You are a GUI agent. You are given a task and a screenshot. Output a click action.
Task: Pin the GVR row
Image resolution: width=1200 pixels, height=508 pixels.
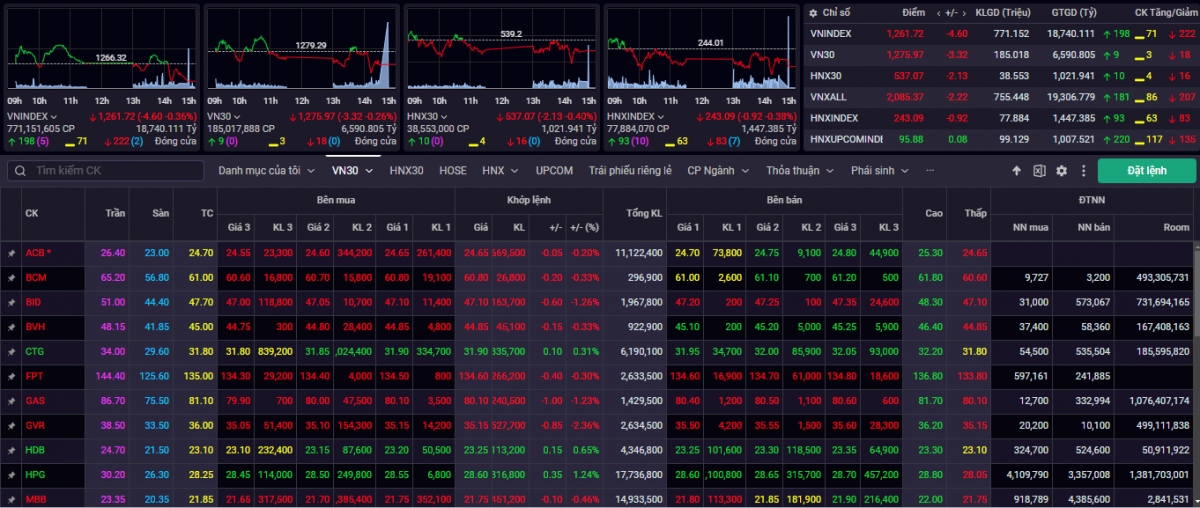11,425
